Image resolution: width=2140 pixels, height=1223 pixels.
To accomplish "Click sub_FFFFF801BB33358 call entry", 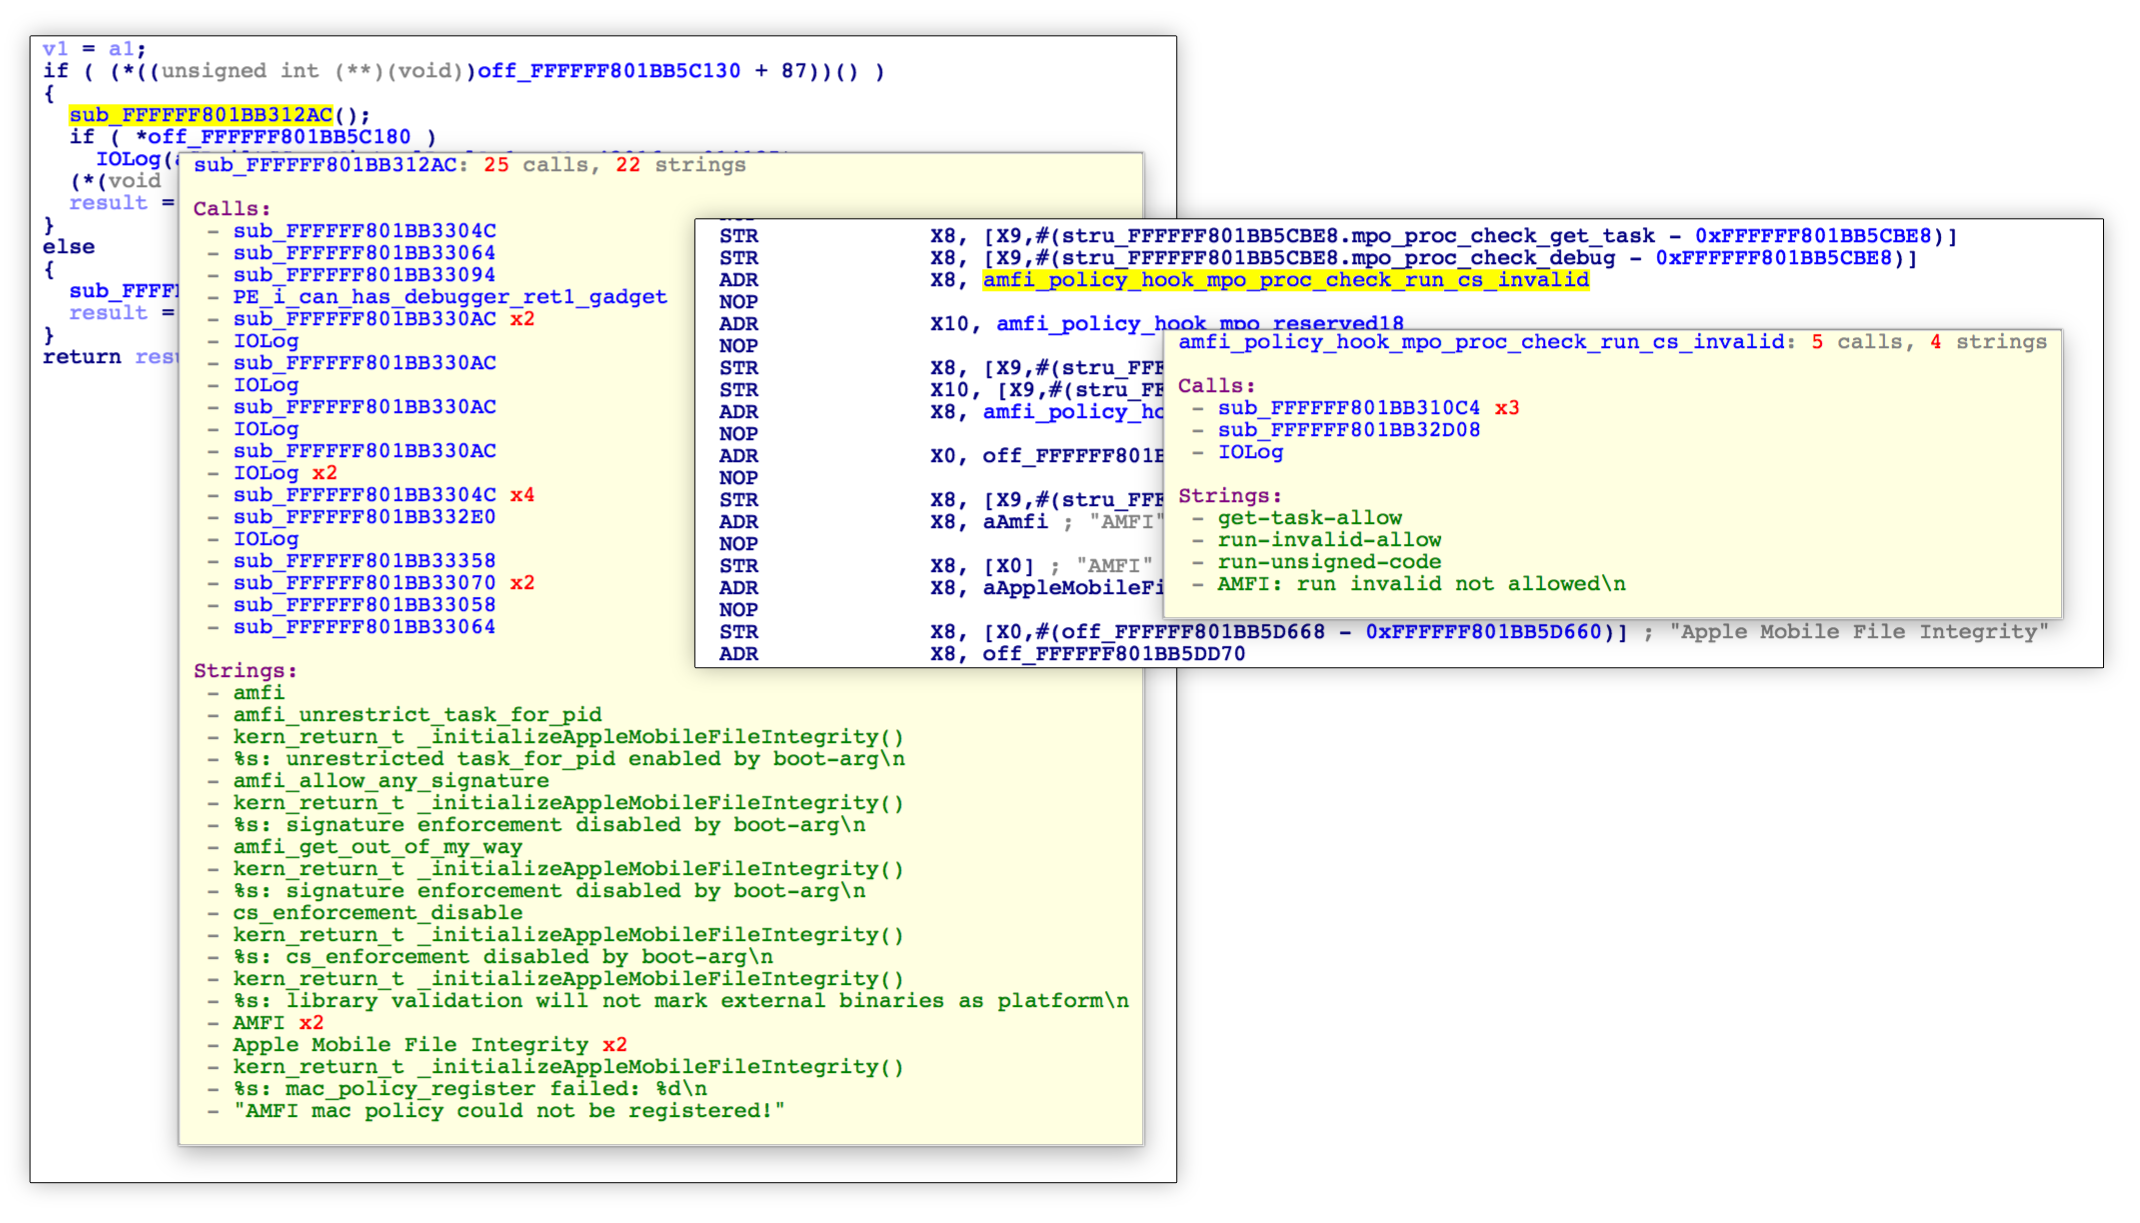I will [x=364, y=561].
